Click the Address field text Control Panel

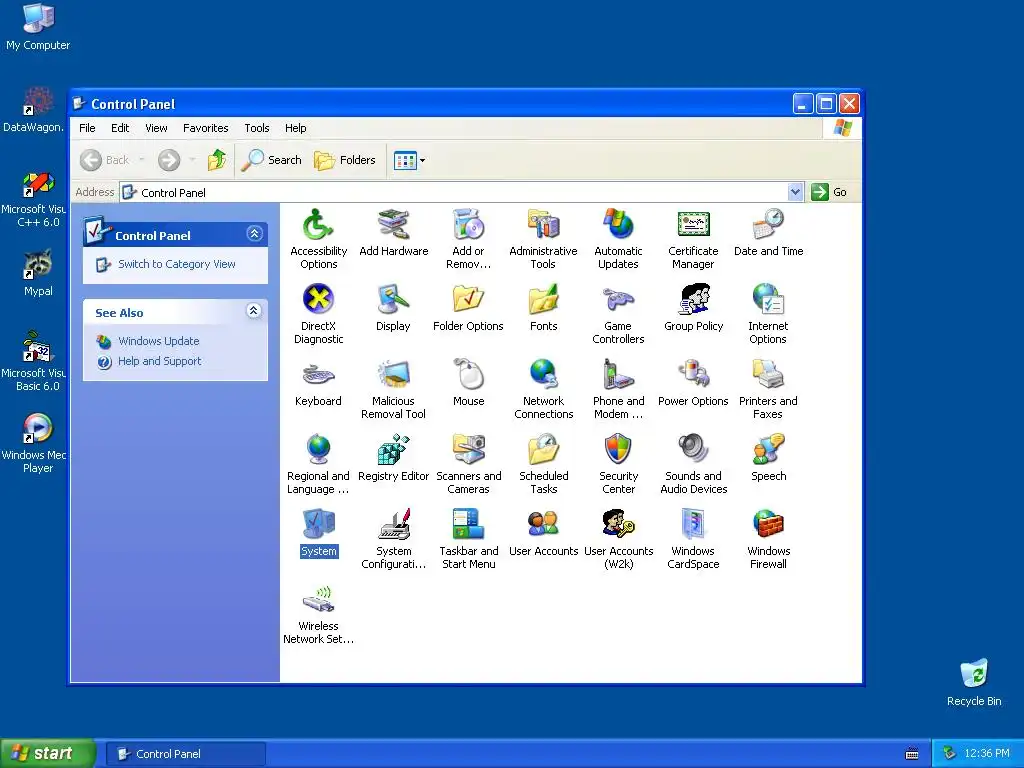point(173,193)
